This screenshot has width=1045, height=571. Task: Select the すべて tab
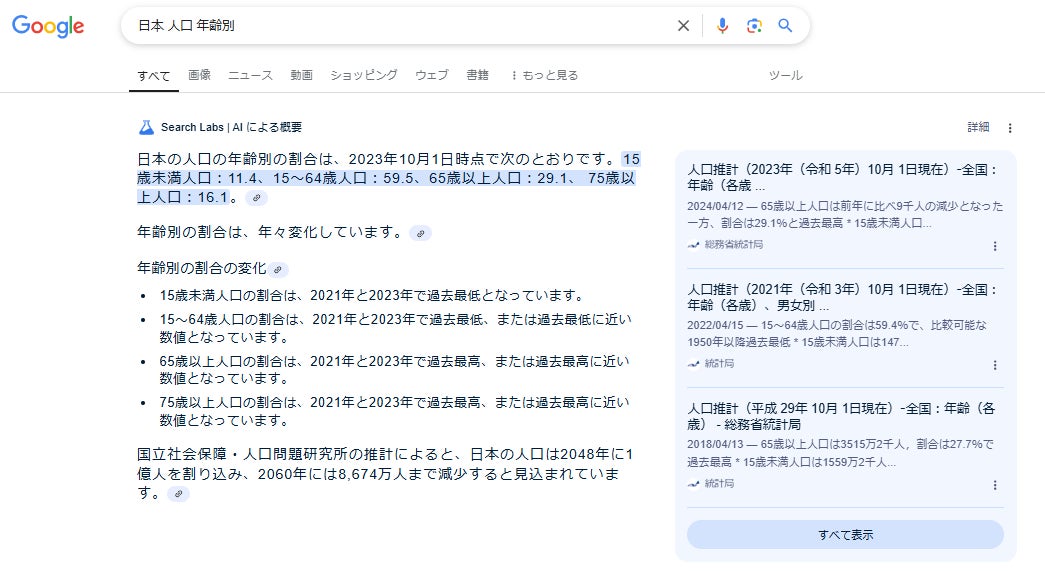(x=154, y=76)
